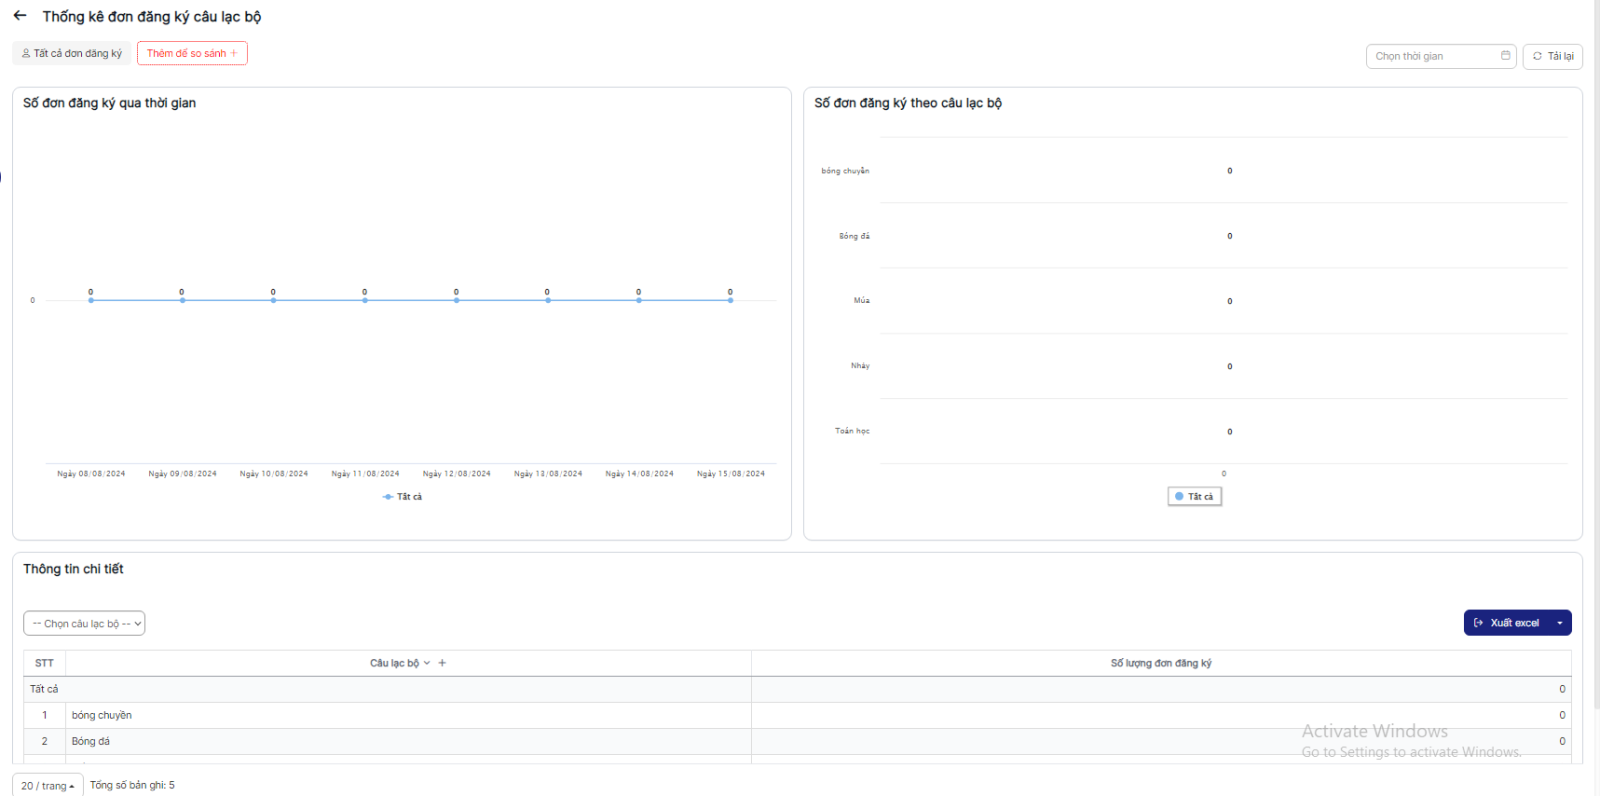Screen dimensions: 1600x796
Task: Click the Số lượng đơn đăng ký column header
Action: click(x=1161, y=663)
